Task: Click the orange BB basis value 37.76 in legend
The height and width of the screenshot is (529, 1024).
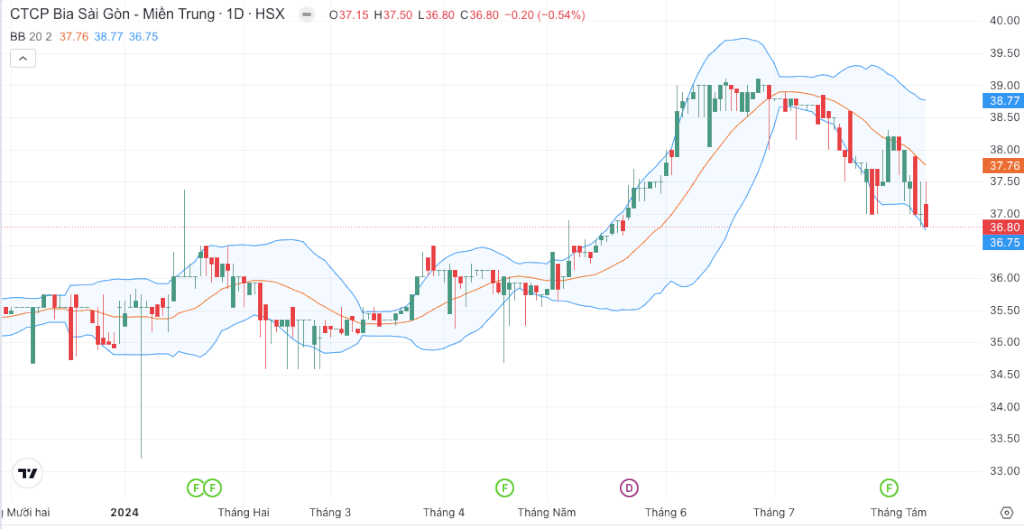Action: (x=72, y=37)
